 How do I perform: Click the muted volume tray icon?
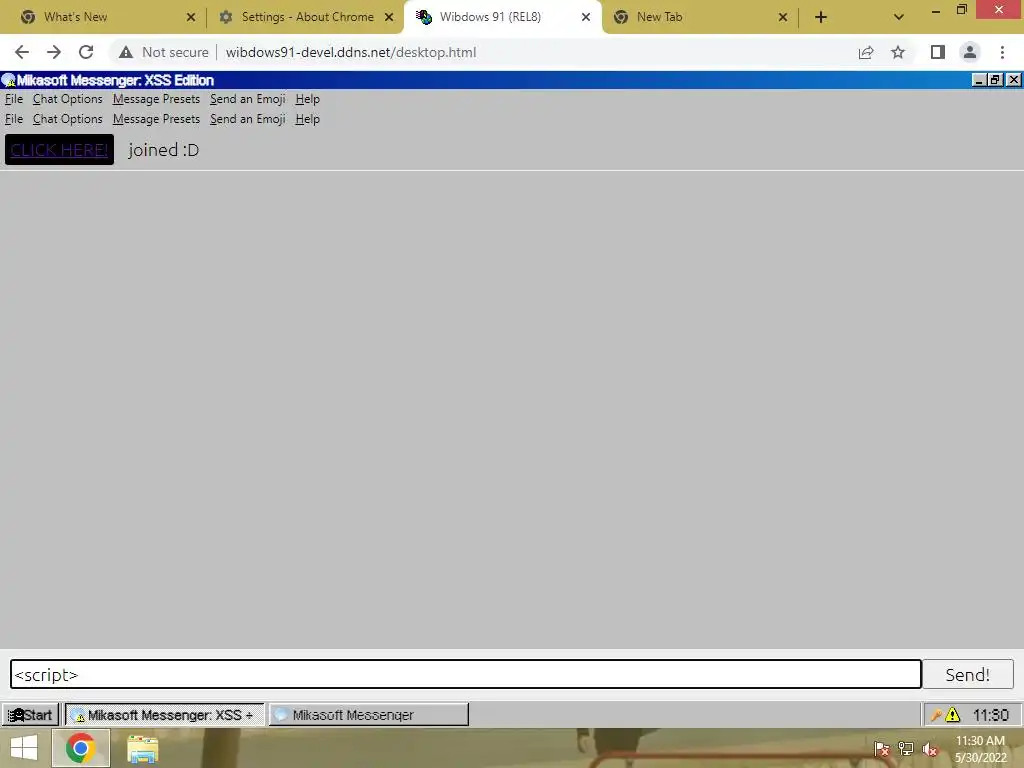coord(930,749)
